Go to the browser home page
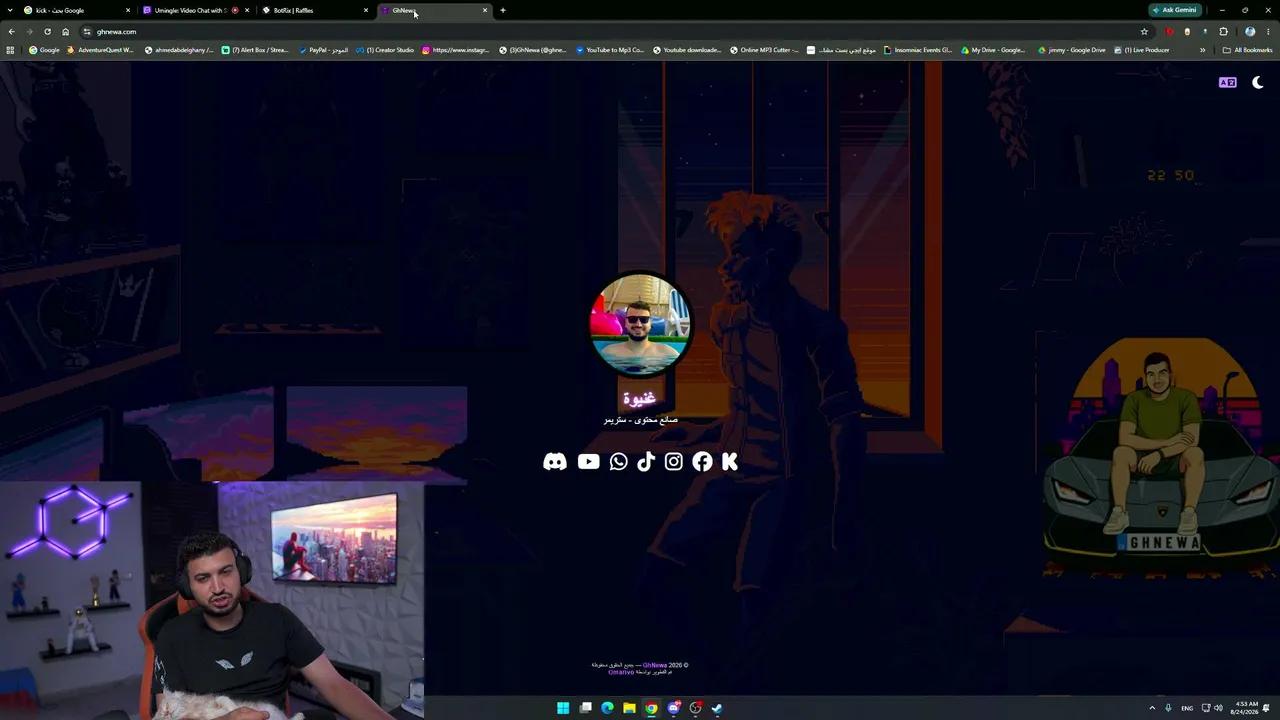1280x720 pixels. pos(65,32)
